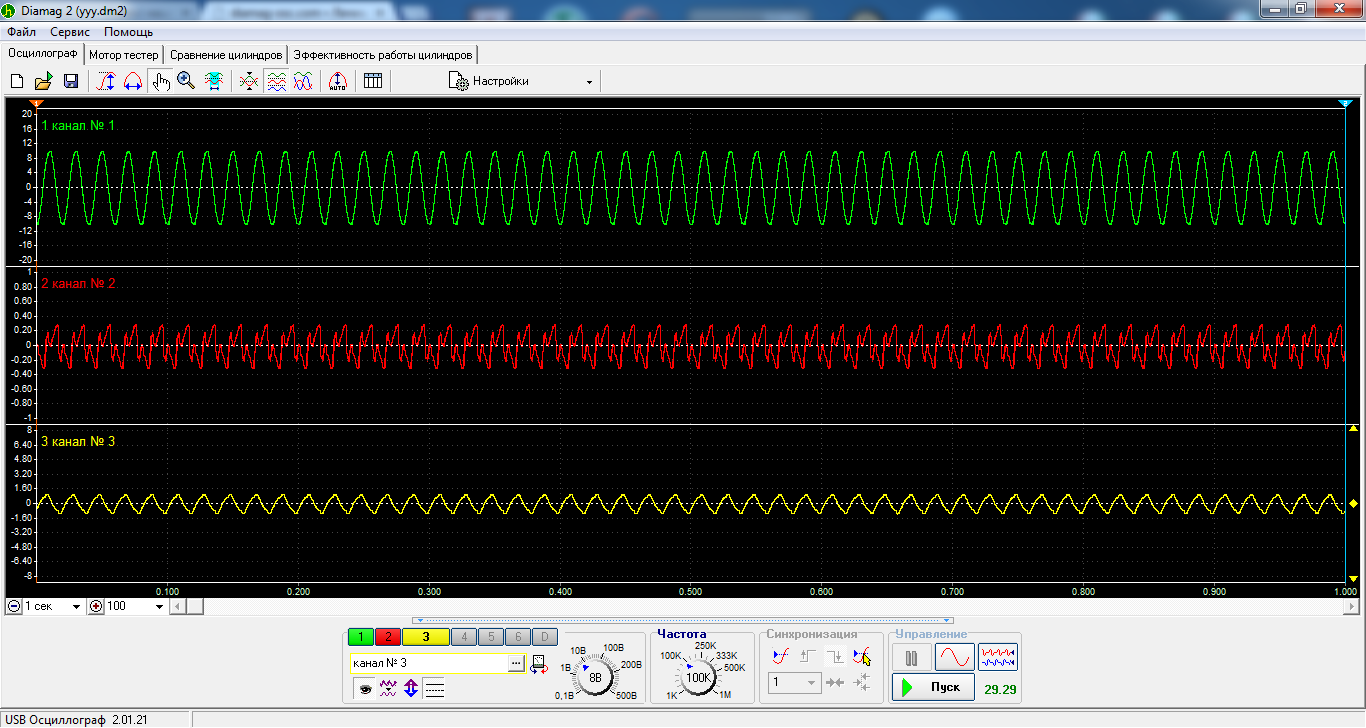Save oscillogram with the floppy disk icon
Image resolution: width=1366 pixels, height=728 pixels.
coord(71,81)
